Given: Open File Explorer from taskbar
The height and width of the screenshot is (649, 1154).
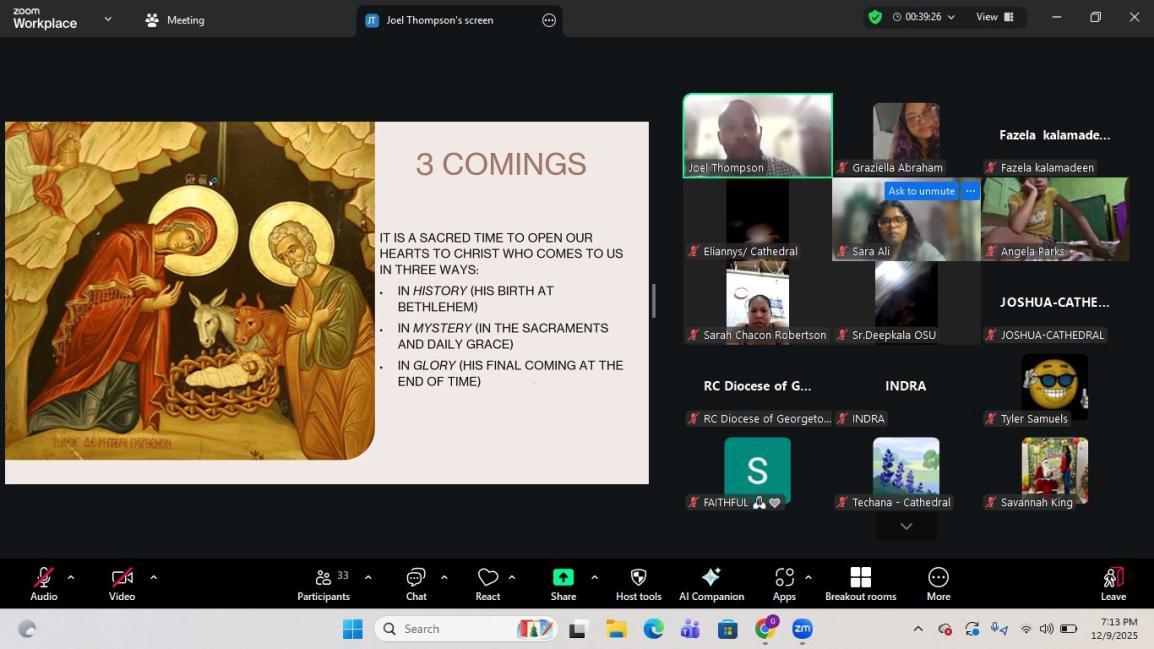Looking at the screenshot, I should coord(616,629).
